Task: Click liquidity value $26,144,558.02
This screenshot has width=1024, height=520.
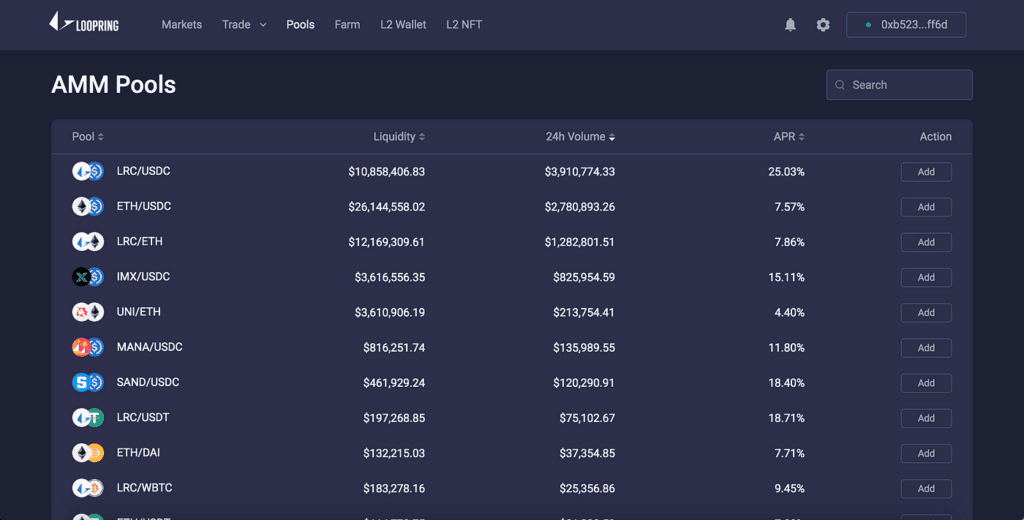Action: (387, 207)
